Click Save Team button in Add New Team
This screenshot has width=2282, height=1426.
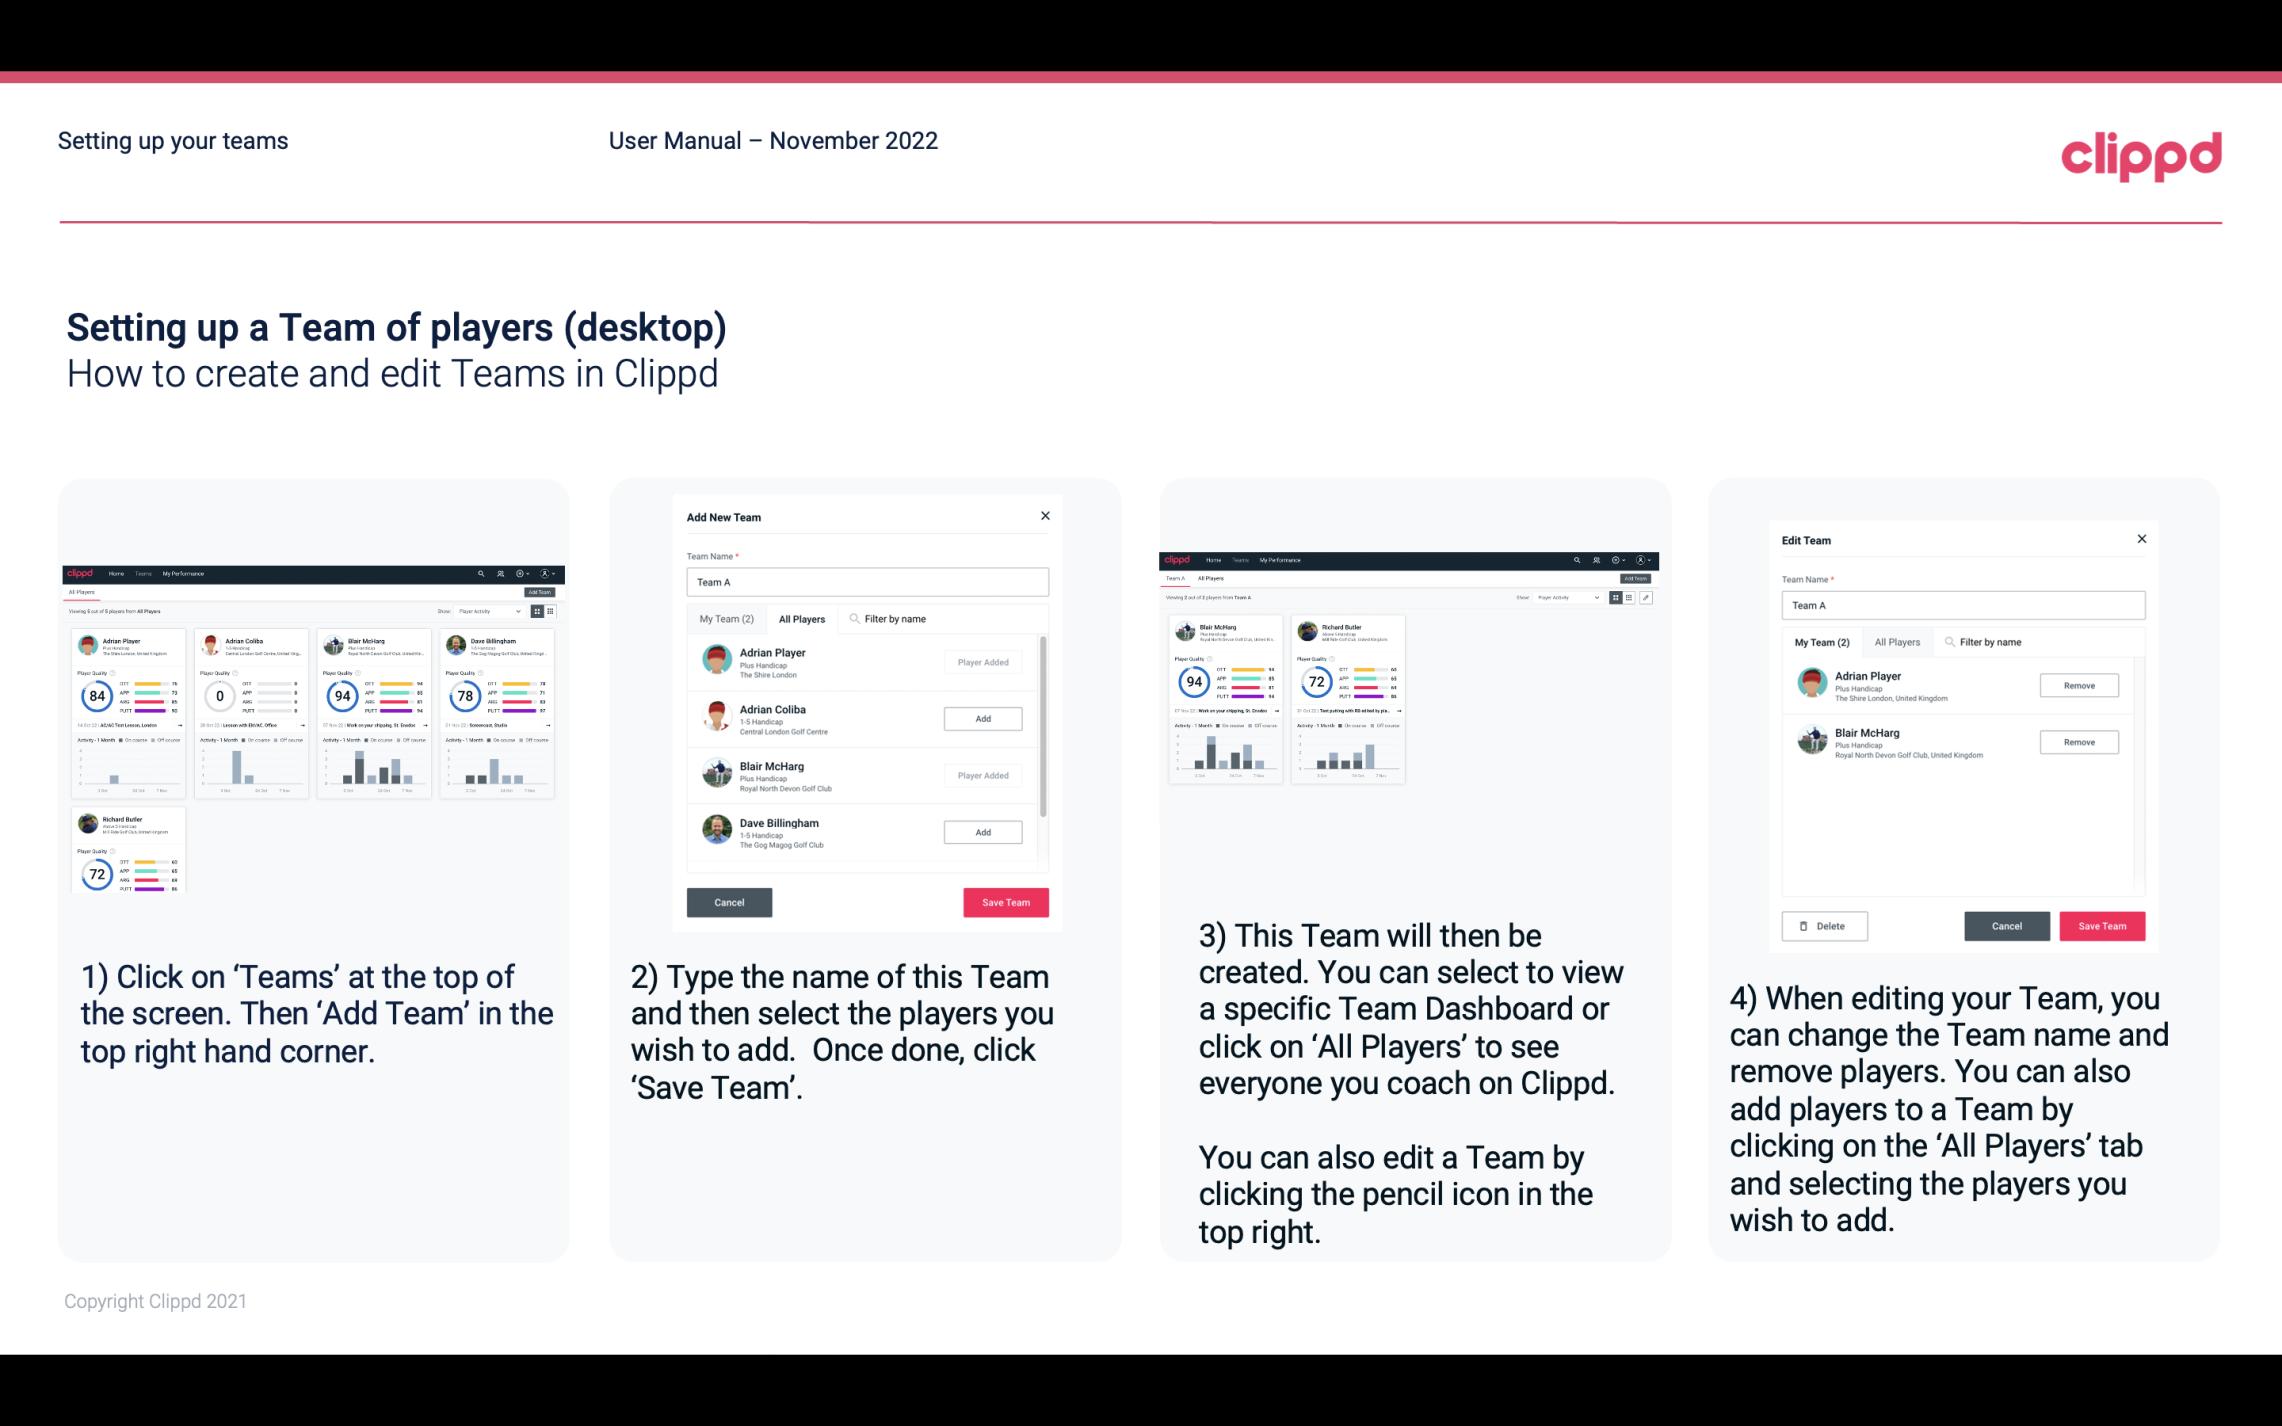point(1005,900)
